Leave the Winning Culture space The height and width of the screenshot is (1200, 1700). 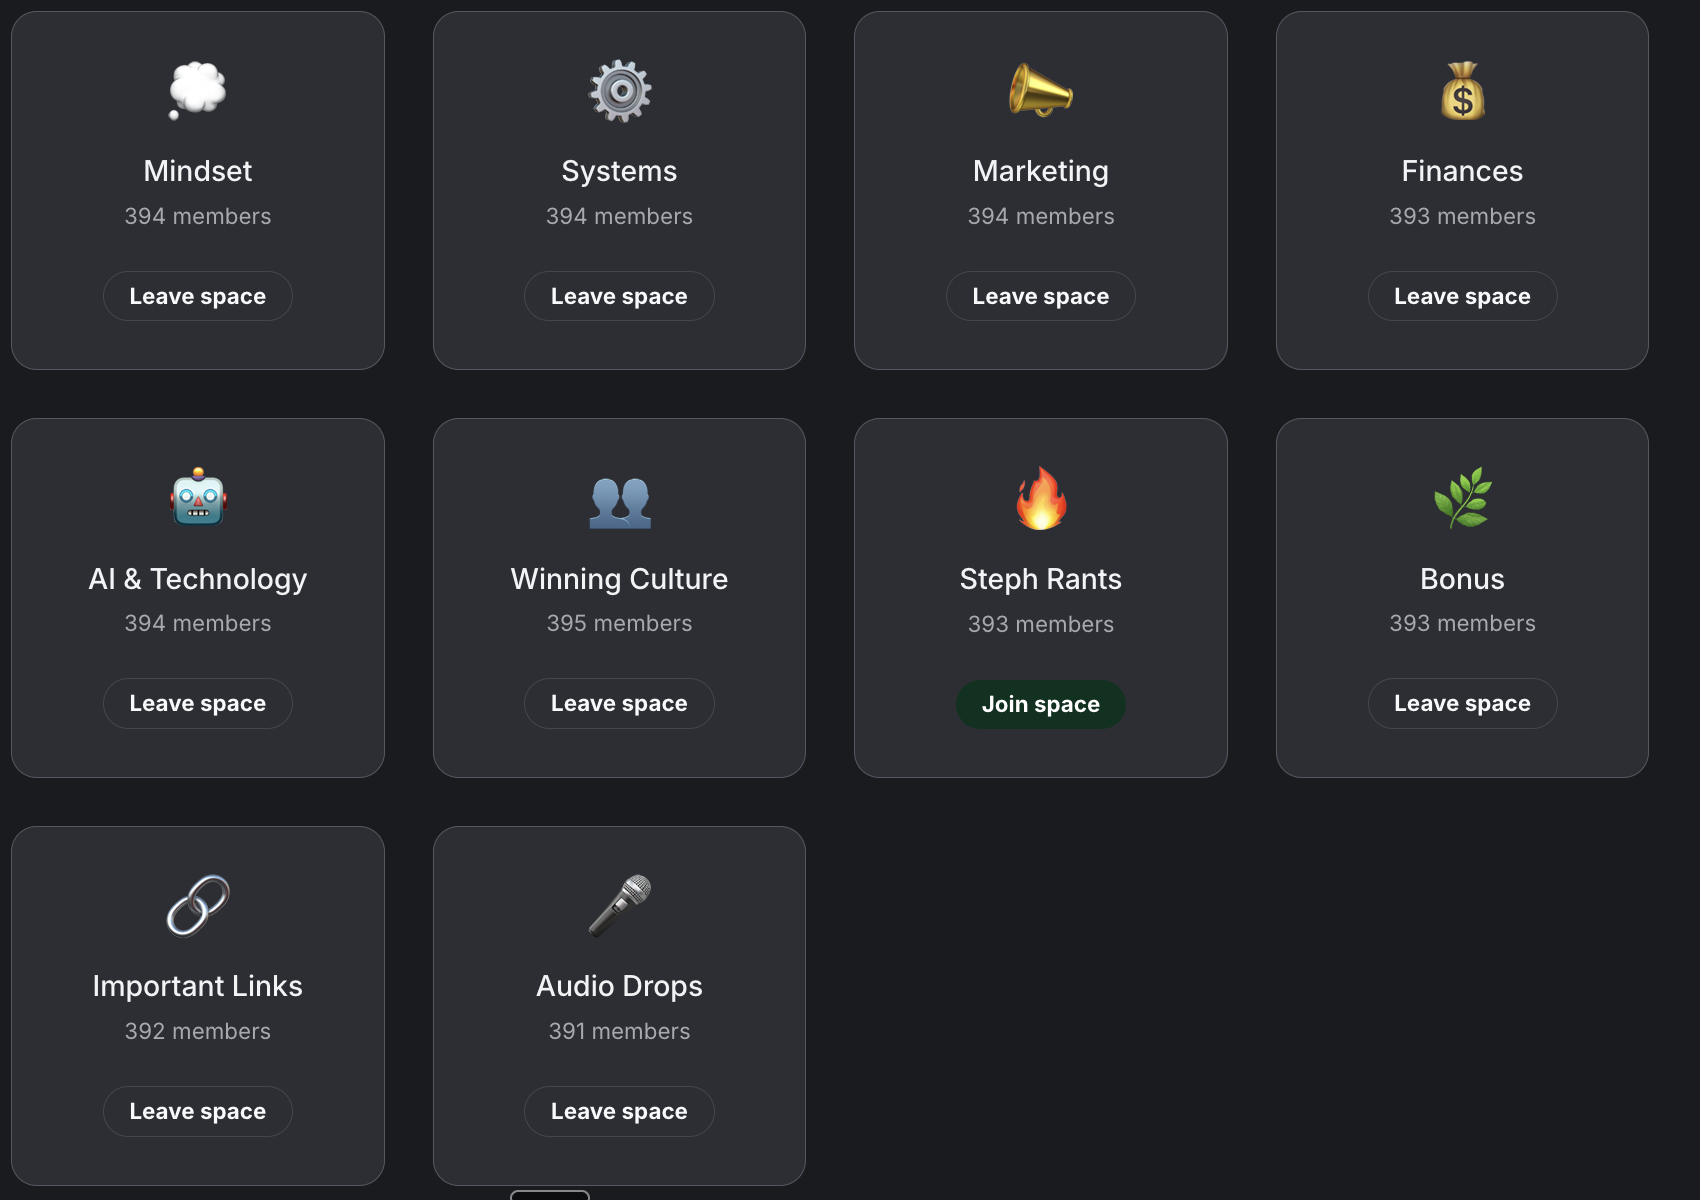[x=619, y=703]
